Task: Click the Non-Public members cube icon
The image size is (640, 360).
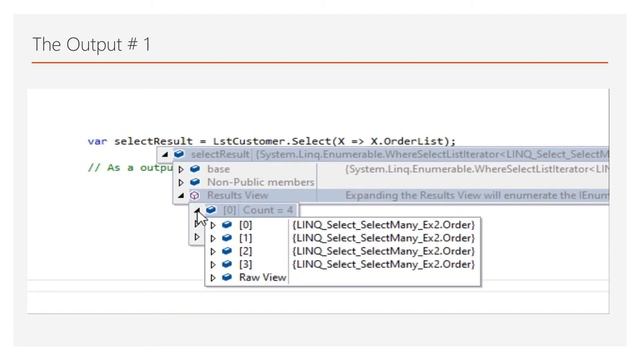Action: click(195, 182)
